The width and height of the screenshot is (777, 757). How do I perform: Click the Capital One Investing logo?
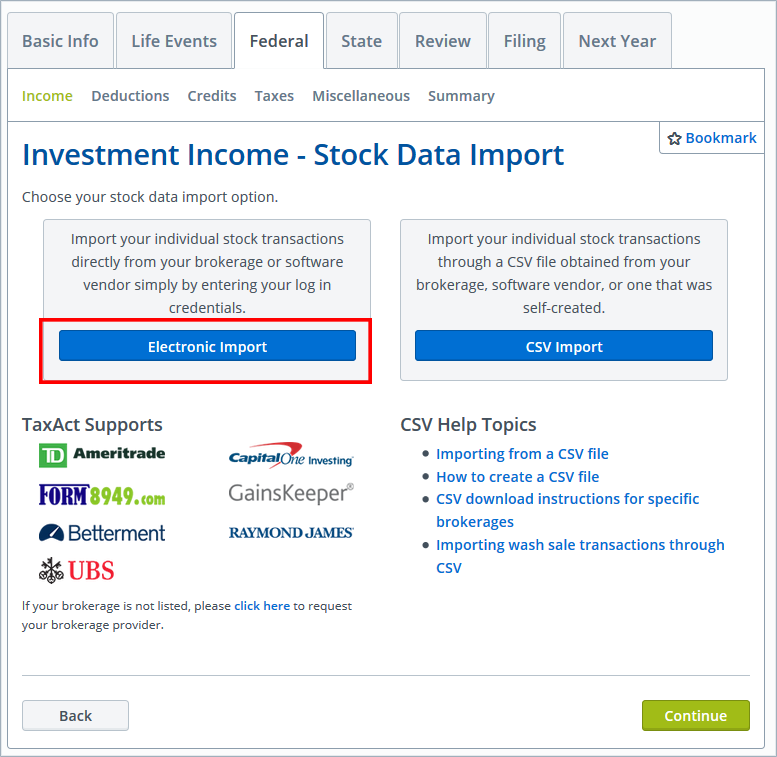point(291,455)
